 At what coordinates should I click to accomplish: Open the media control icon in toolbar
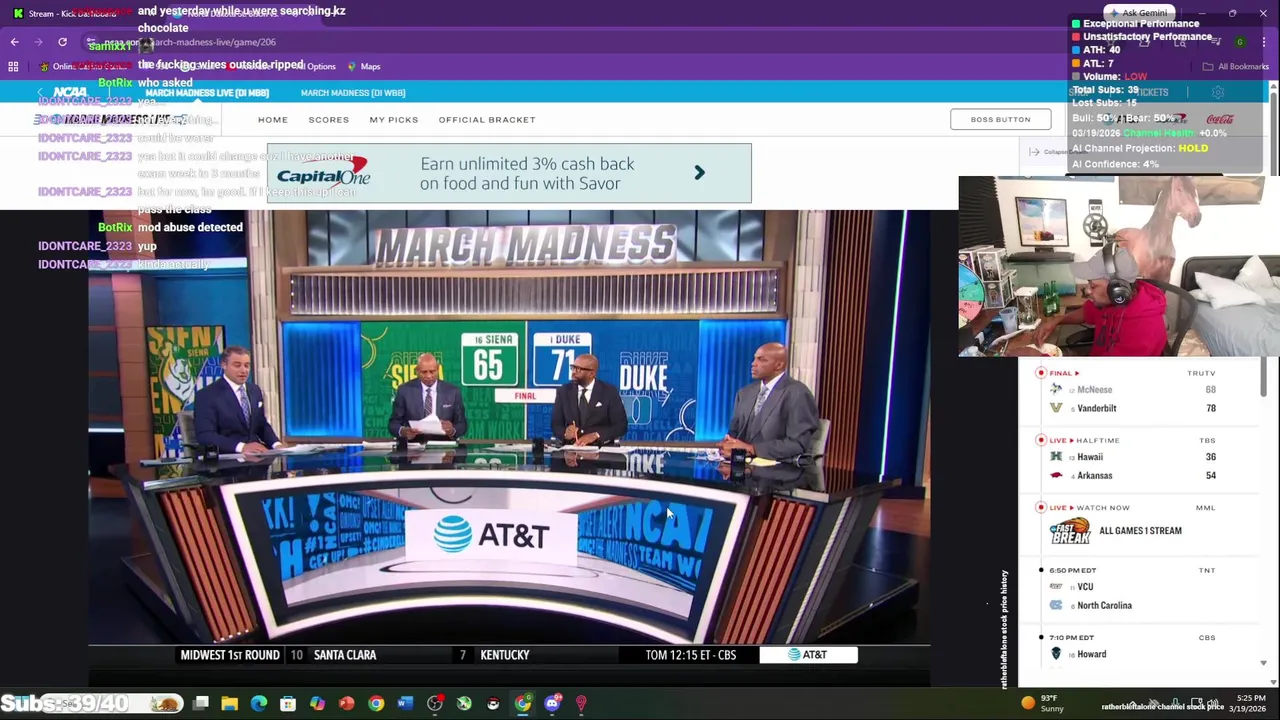[1215, 42]
